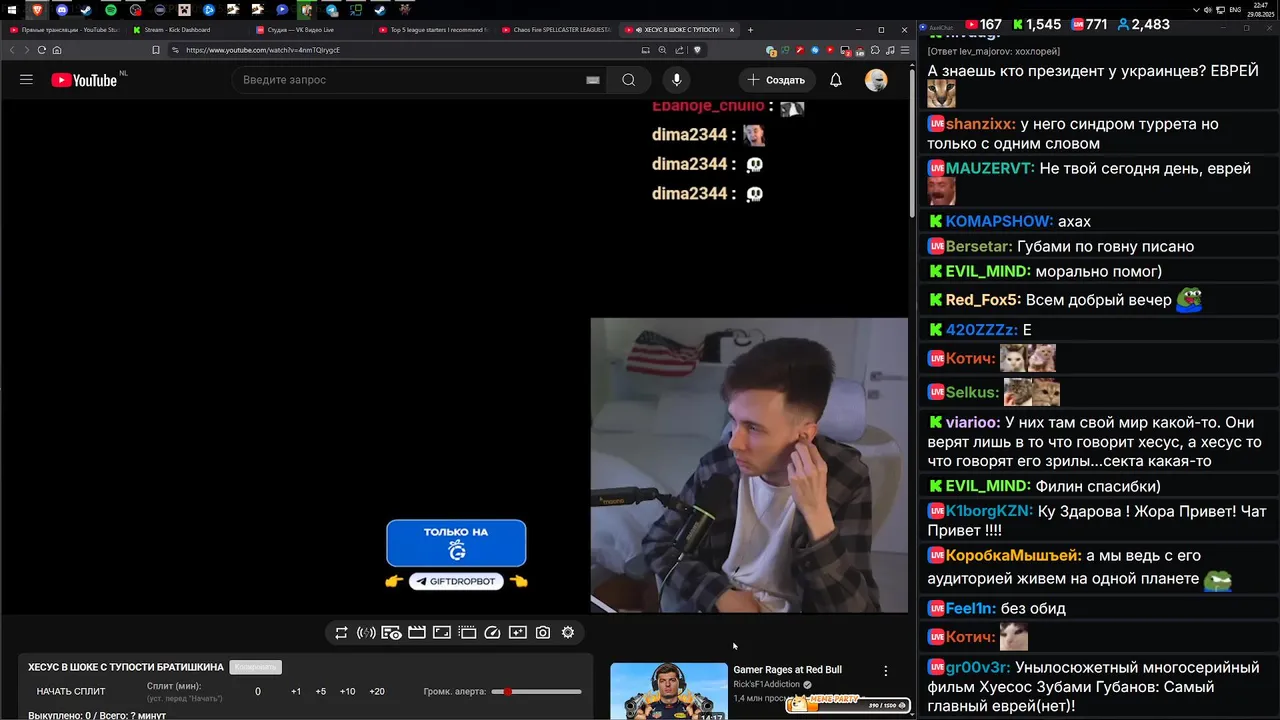1280x720 pixels.
Task: Click the bookmark icon beside the address
Action: [x=156, y=50]
